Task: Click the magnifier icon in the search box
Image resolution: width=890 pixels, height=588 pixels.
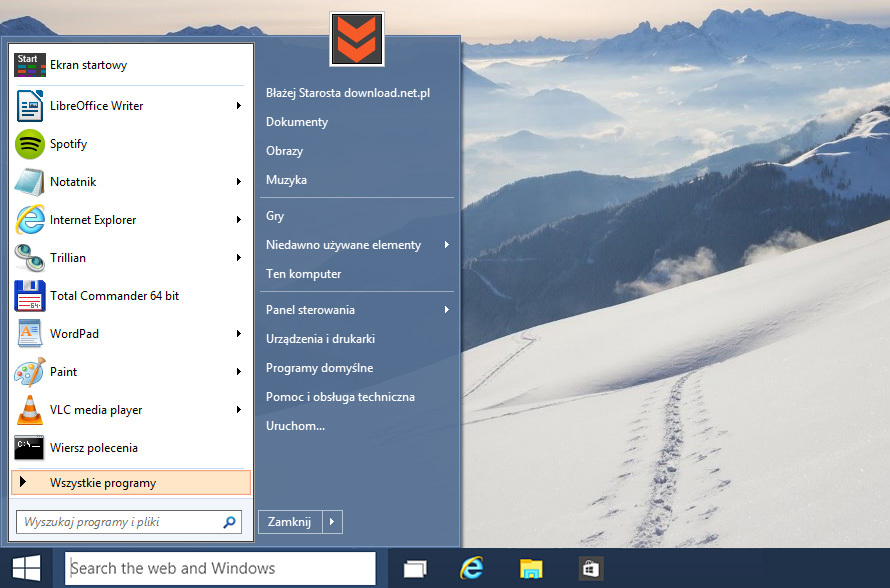Action: (229, 522)
